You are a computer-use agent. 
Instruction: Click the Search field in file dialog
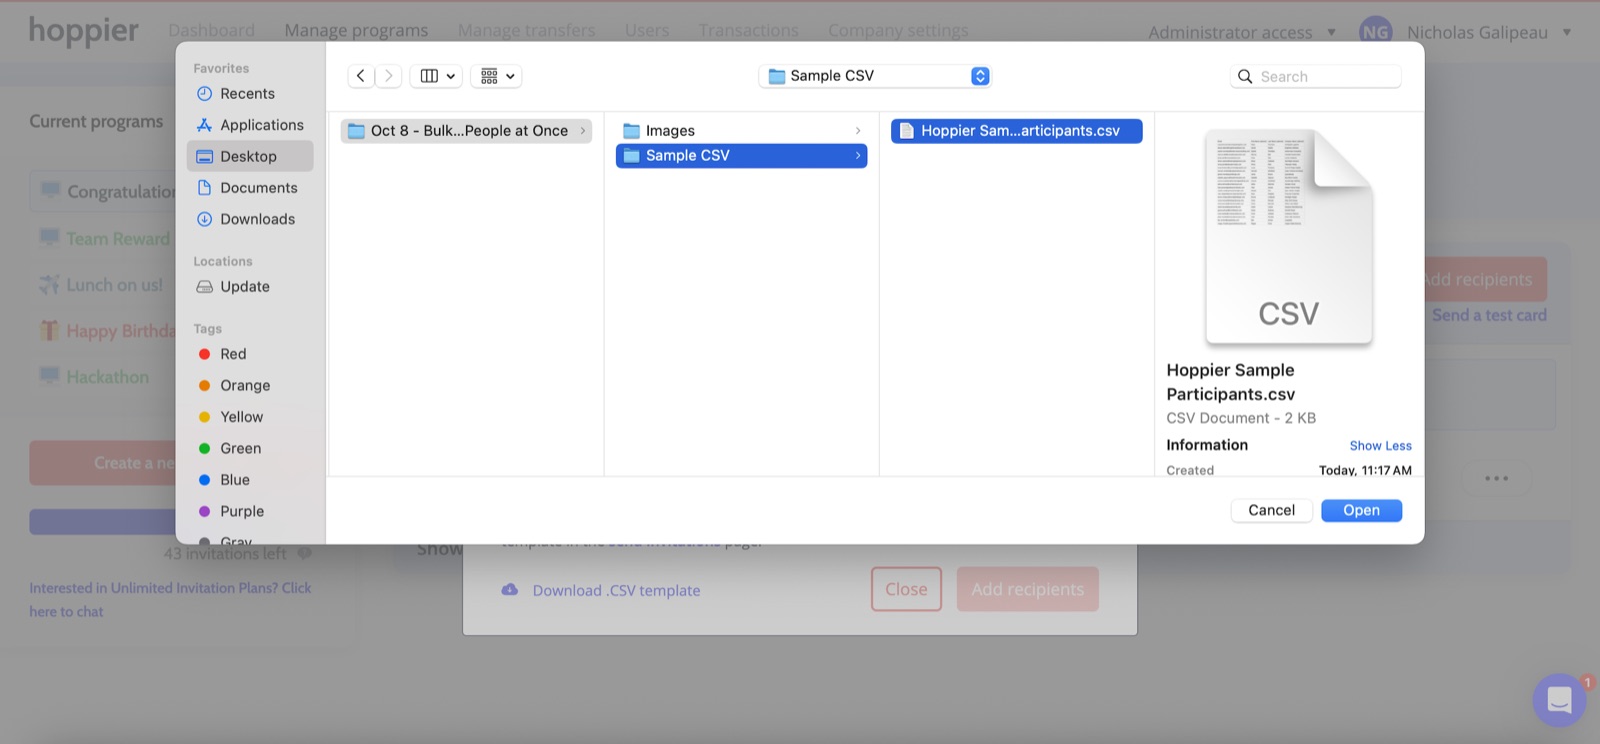1315,76
